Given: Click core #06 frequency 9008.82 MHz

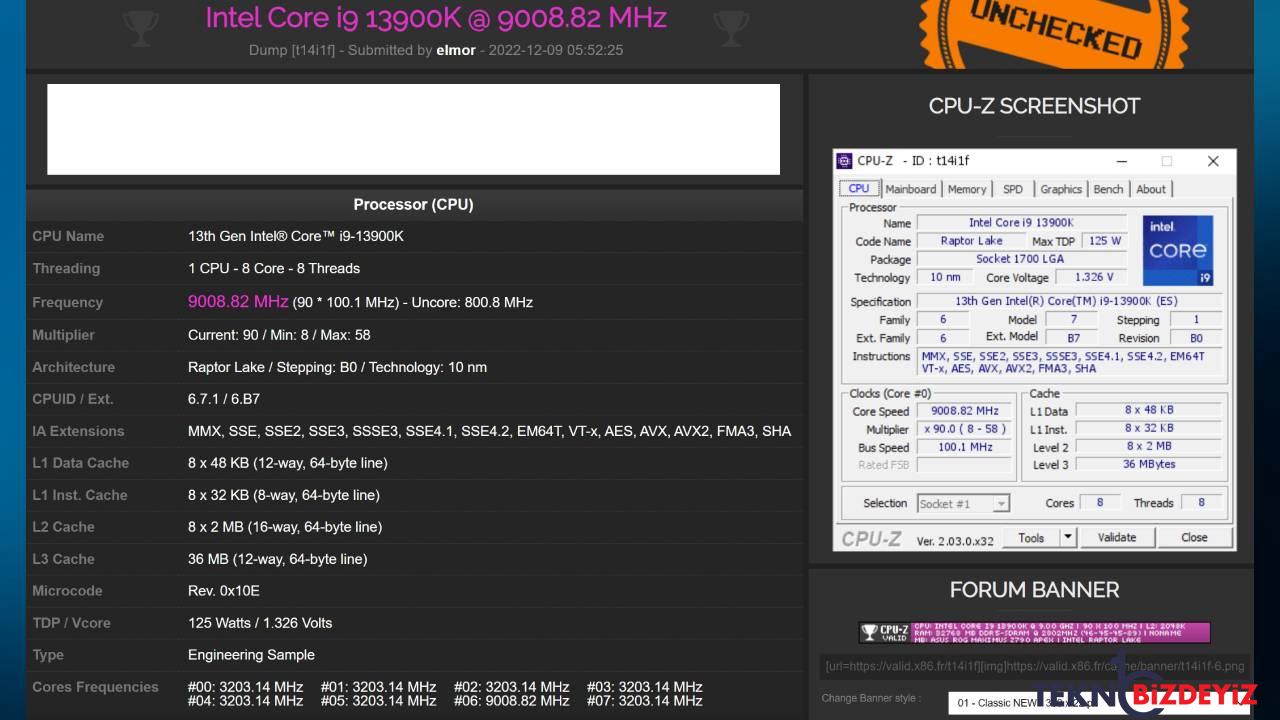Looking at the screenshot, I should (x=512, y=701).
